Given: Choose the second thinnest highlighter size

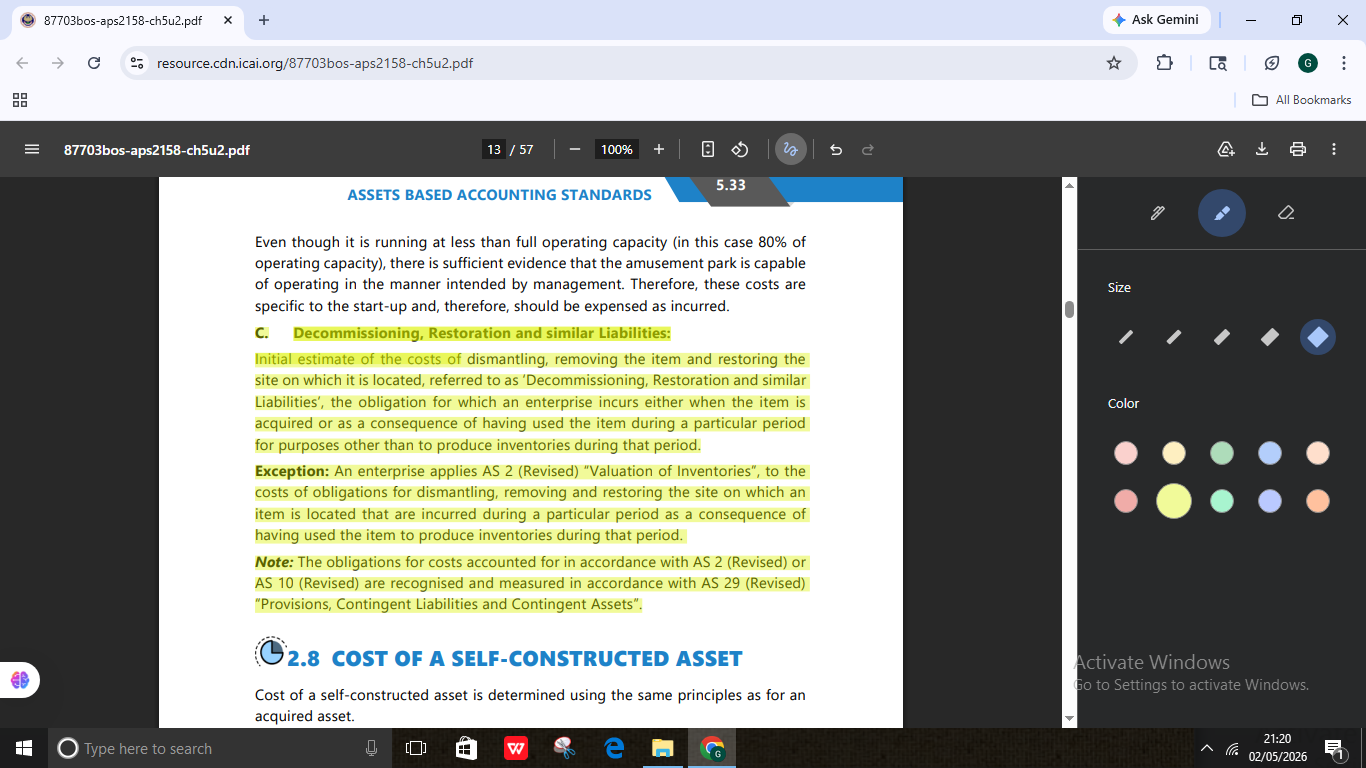Looking at the screenshot, I should coord(1174,338).
